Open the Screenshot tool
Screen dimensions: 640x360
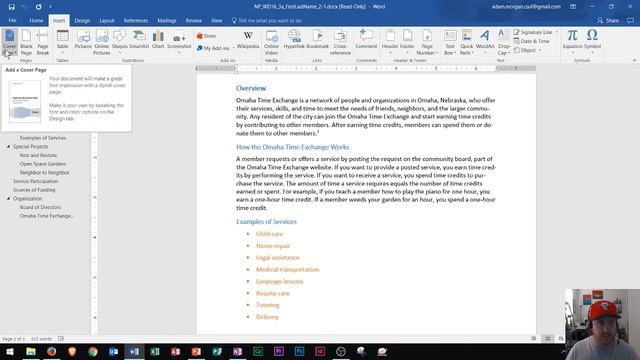179,42
